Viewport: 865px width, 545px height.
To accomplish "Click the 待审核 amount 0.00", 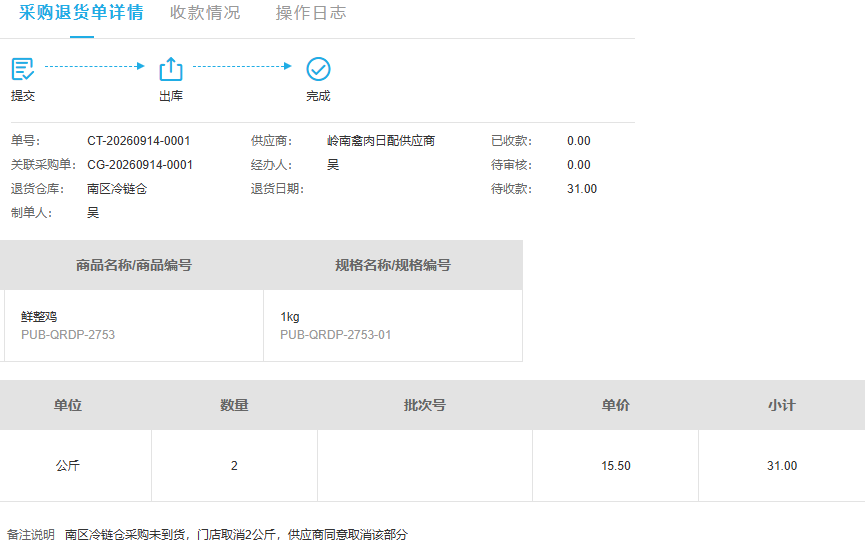I will point(579,165).
